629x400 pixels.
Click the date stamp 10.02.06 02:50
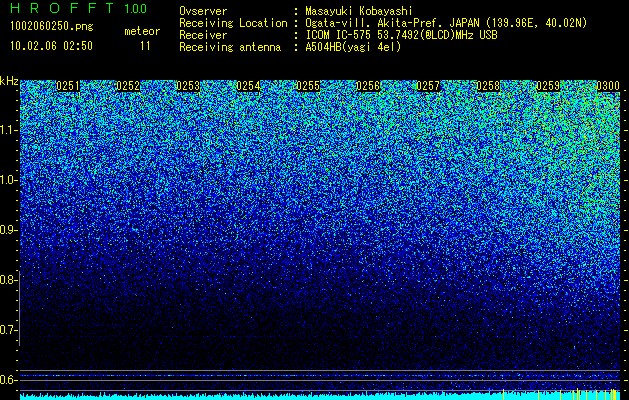pos(51,46)
